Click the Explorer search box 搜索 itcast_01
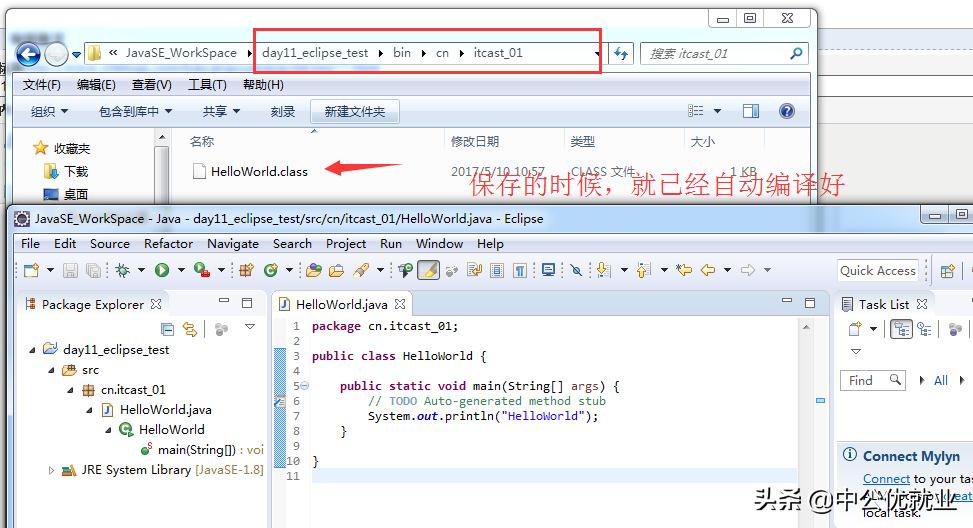The width and height of the screenshot is (973, 528). 724,53
